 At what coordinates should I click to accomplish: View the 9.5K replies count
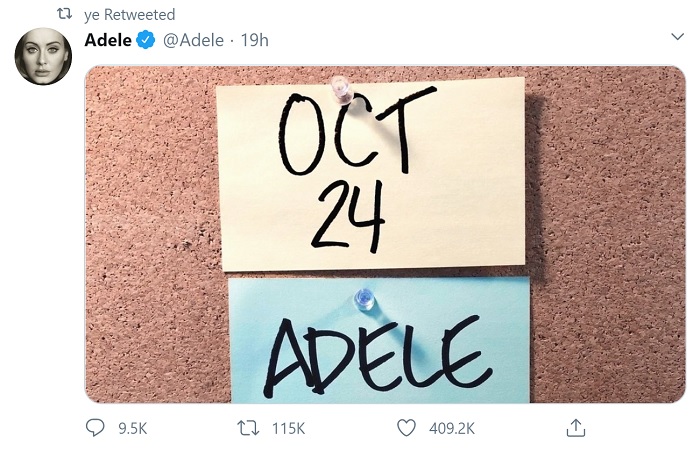(133, 429)
